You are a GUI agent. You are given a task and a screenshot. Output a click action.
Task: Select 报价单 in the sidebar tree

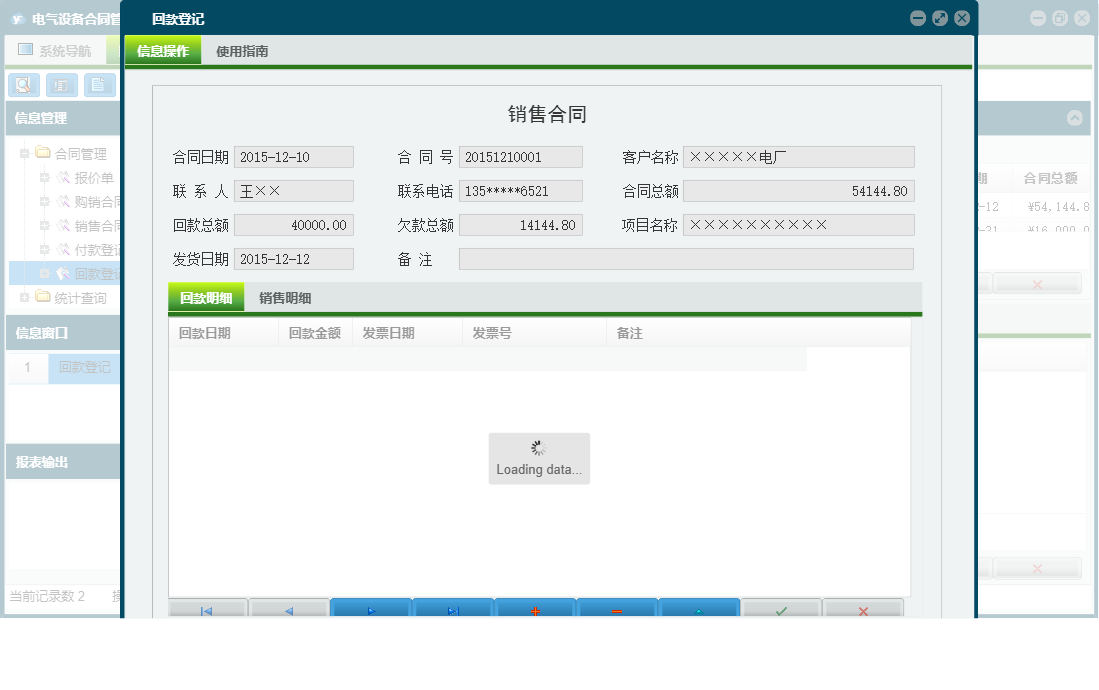pos(94,180)
